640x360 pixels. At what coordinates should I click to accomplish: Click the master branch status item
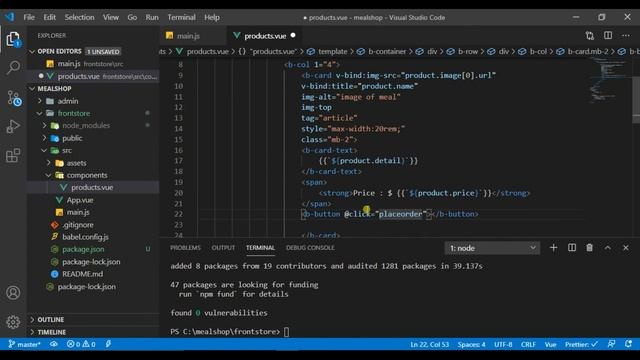click(x=24, y=344)
